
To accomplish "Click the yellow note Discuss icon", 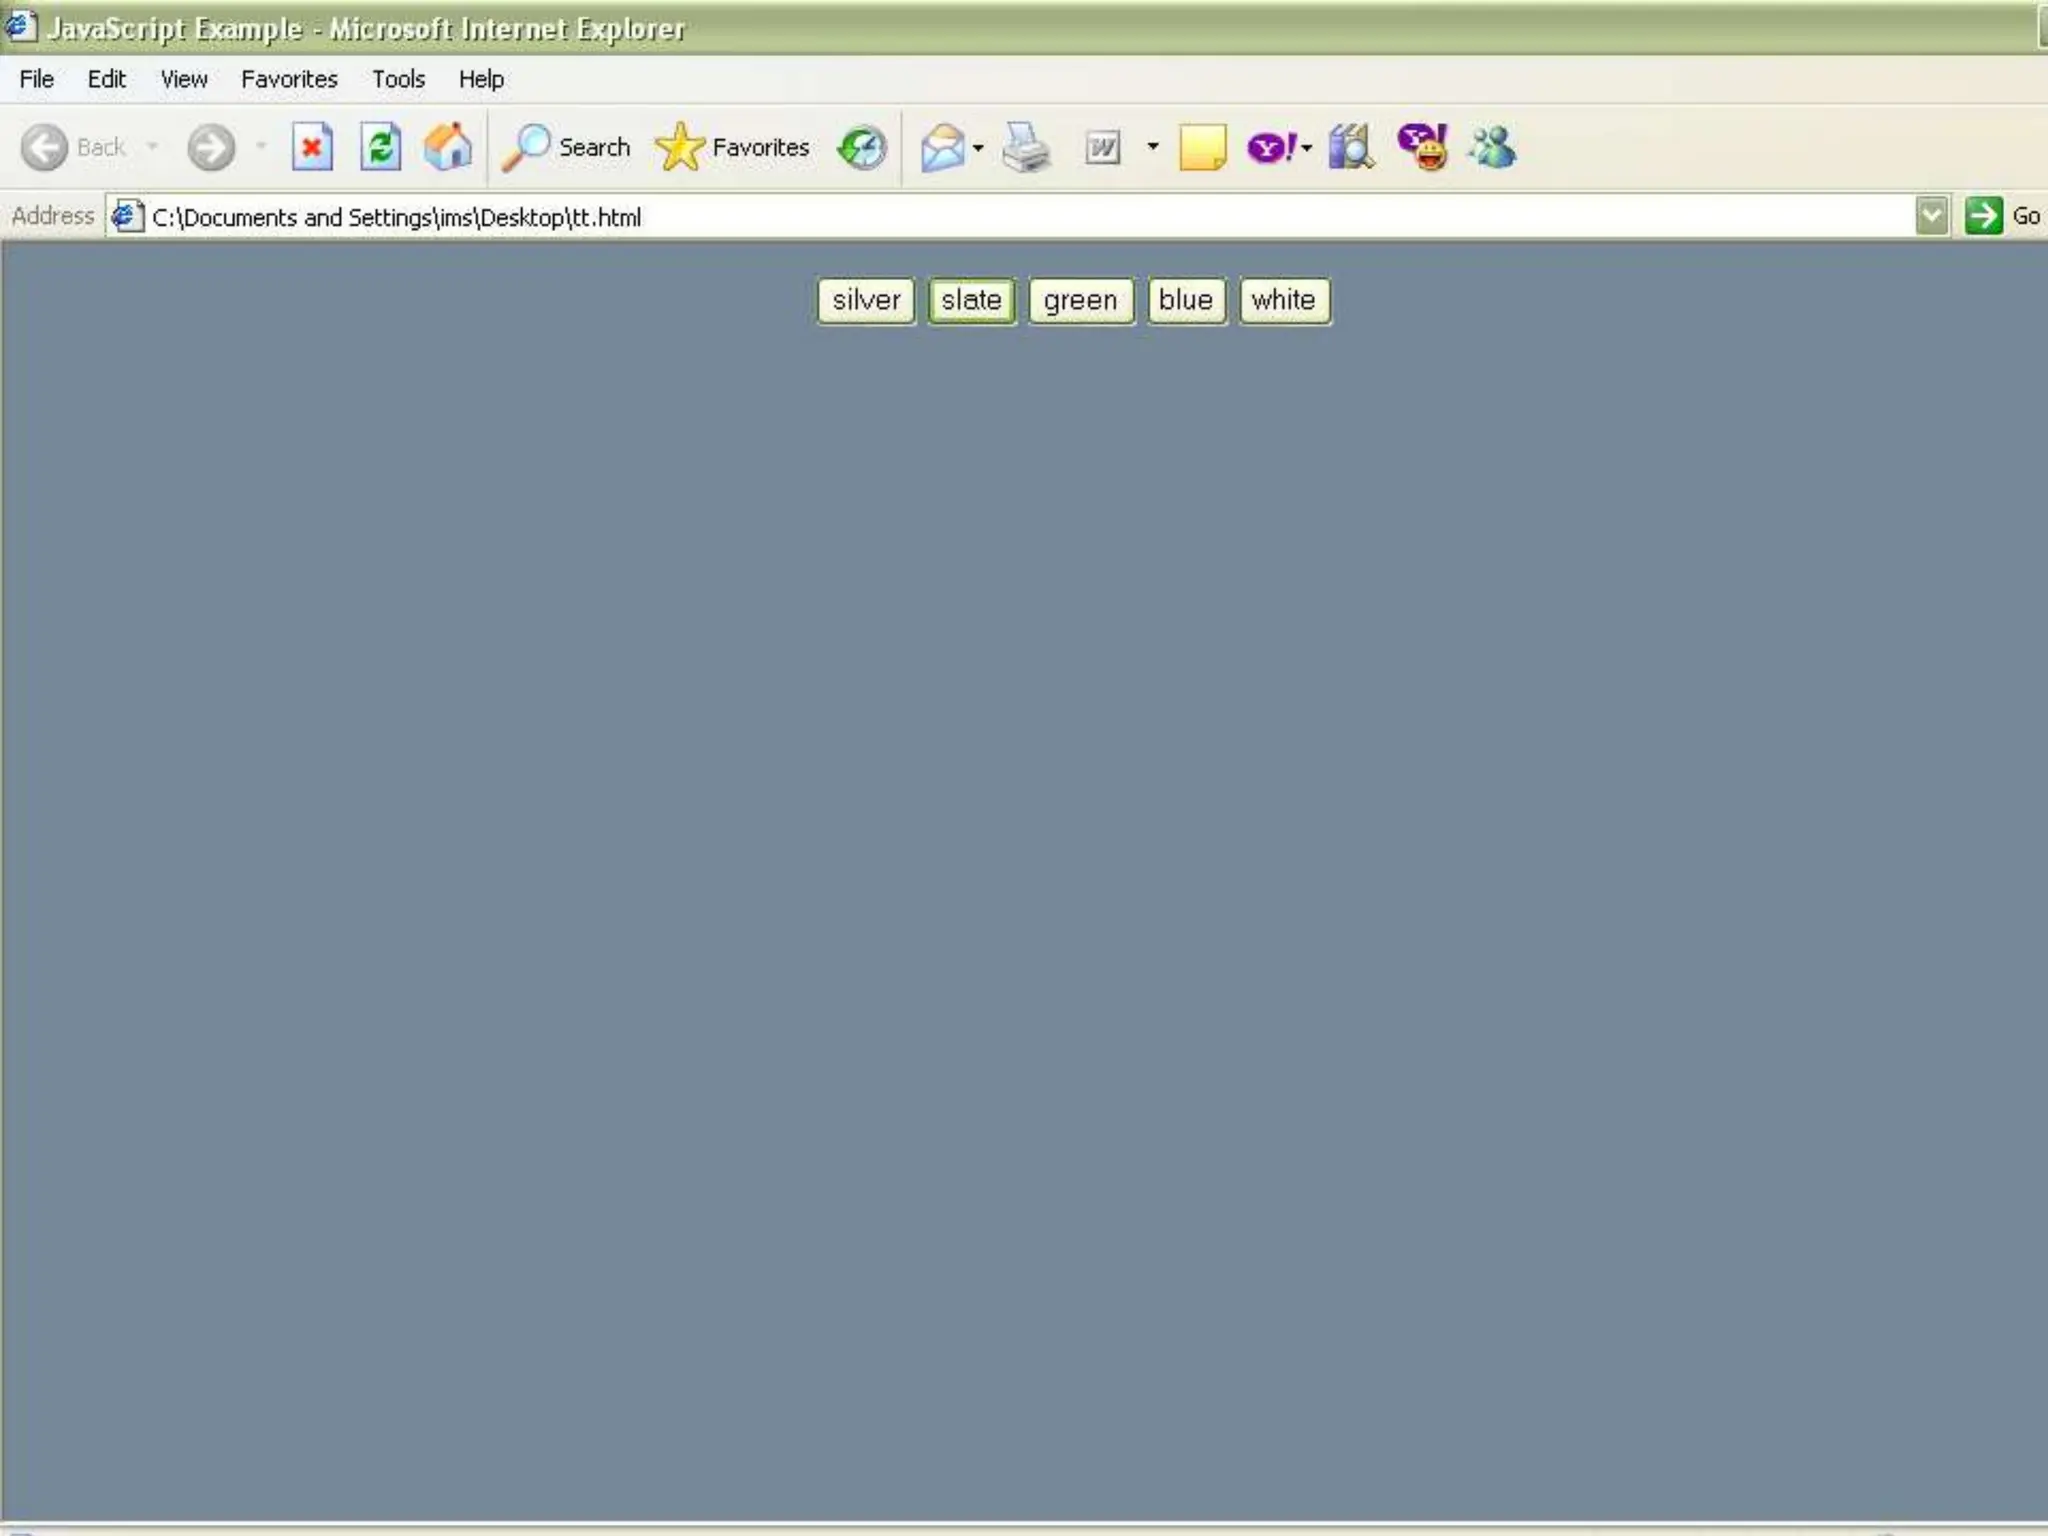I will [1202, 148].
